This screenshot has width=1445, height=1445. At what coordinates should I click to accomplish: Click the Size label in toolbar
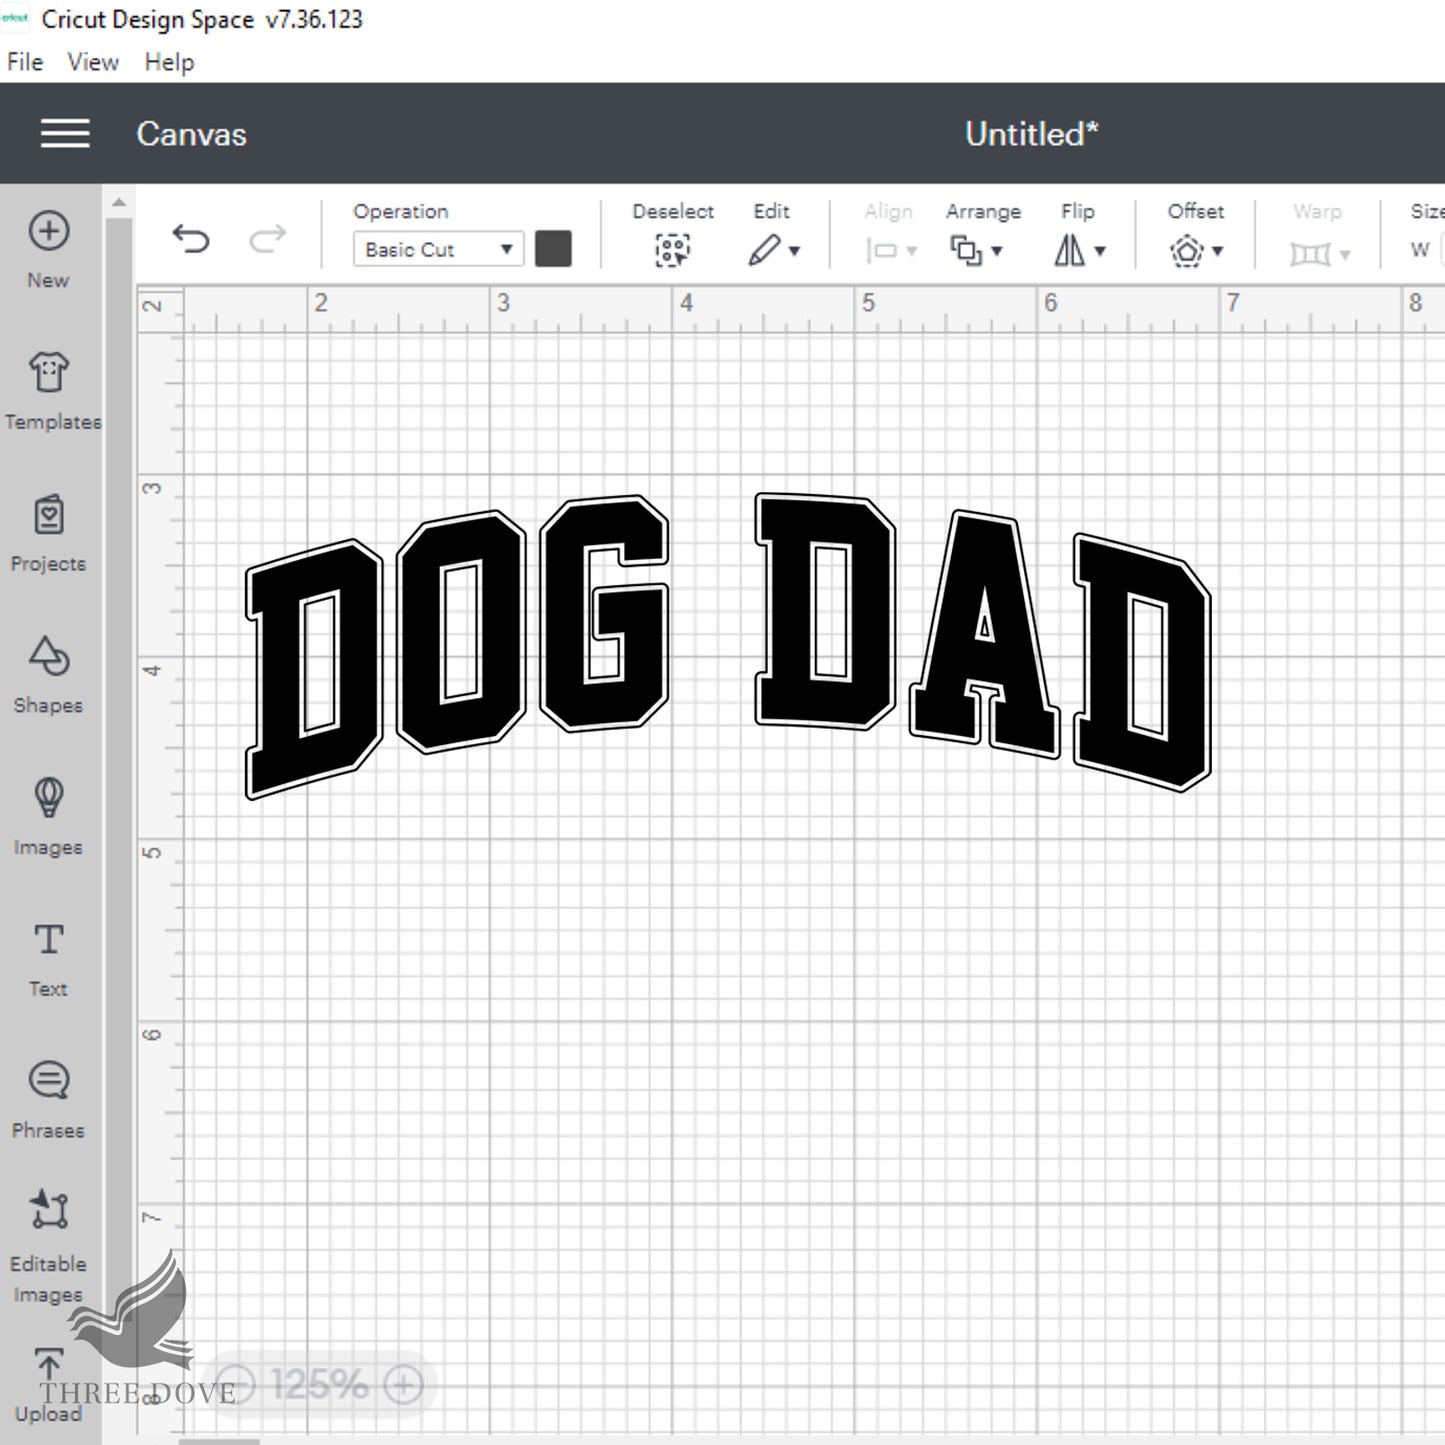tap(1427, 212)
